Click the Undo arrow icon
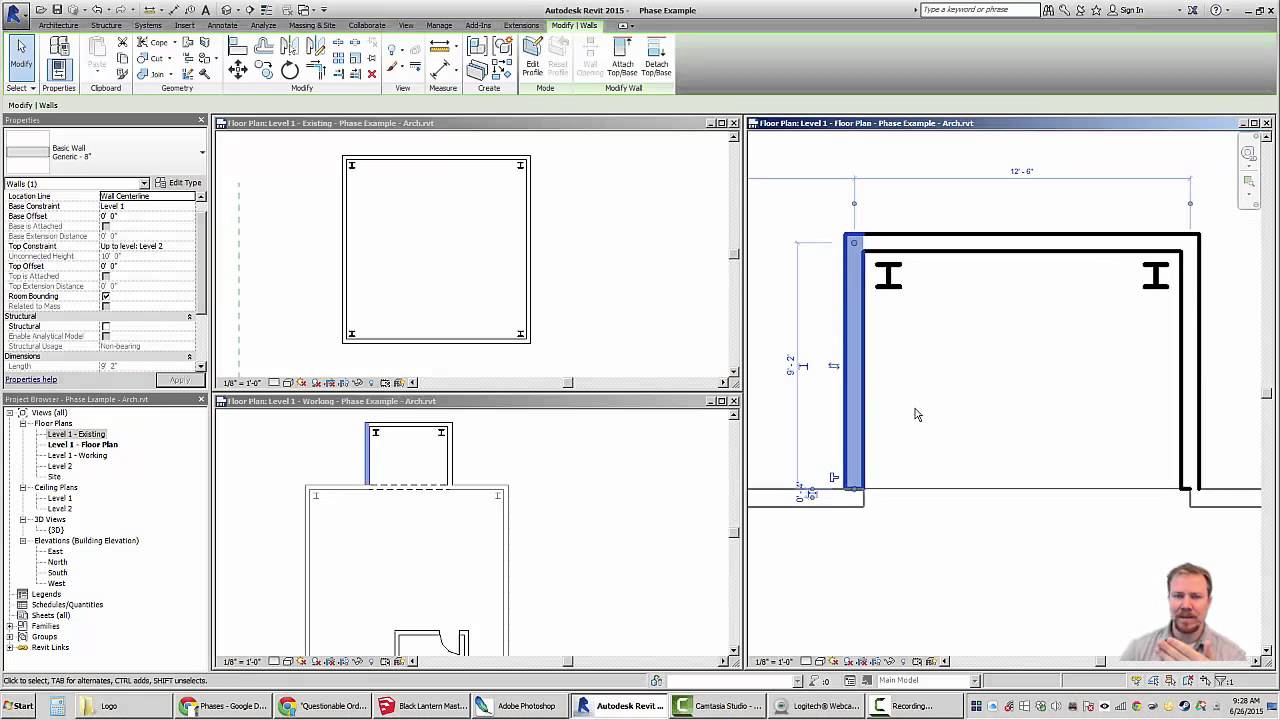The height and width of the screenshot is (720, 1280). coord(98,10)
